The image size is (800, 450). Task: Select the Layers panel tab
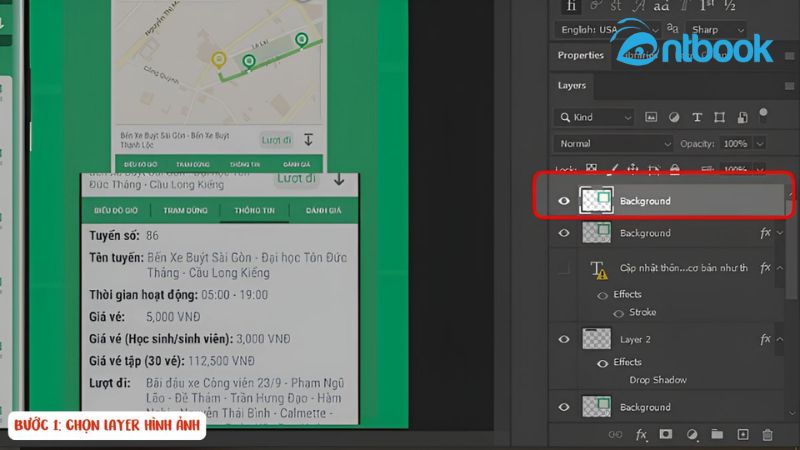click(x=571, y=86)
